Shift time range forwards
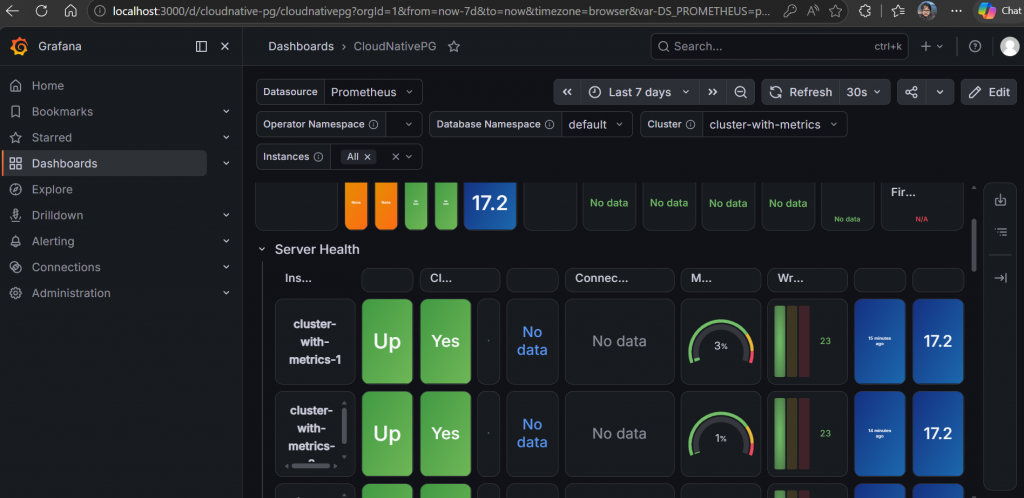1024x498 pixels. 712,92
